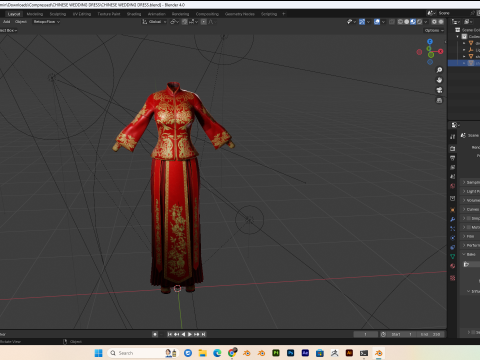Toggle camera view in the viewport
The height and width of the screenshot is (360, 480).
pos(439,90)
